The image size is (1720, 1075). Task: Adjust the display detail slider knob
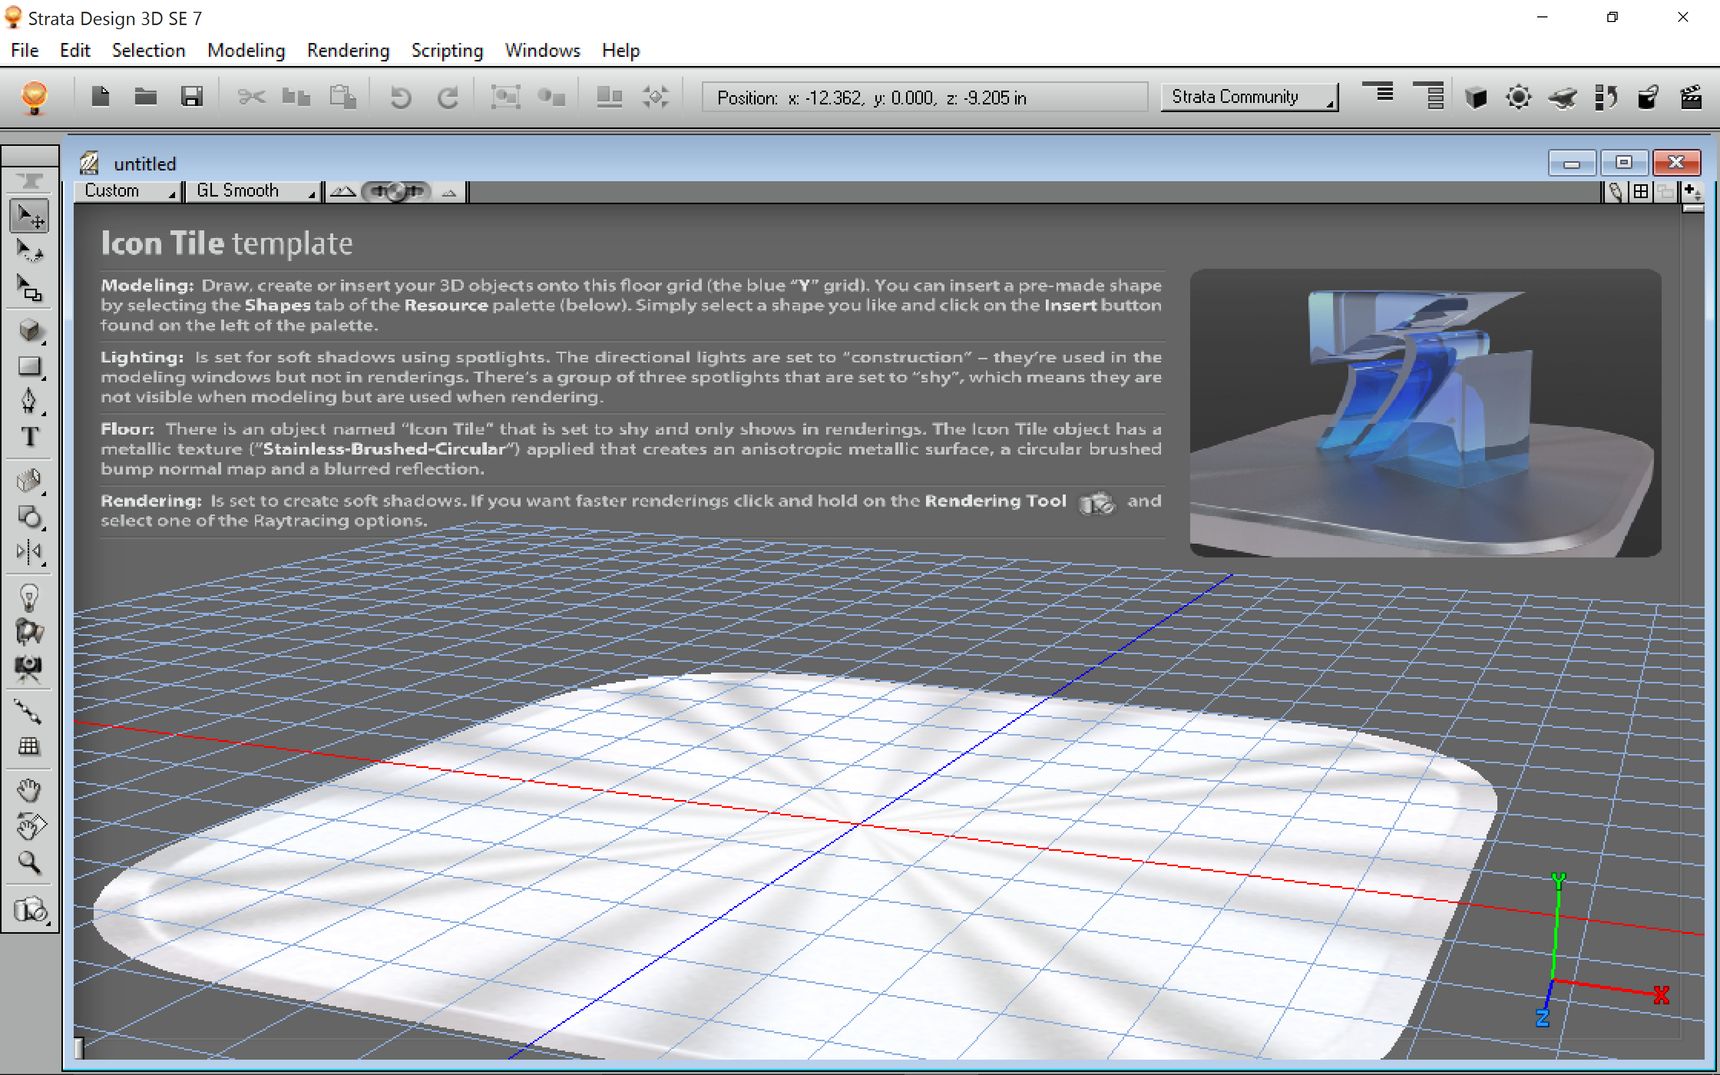(396, 191)
